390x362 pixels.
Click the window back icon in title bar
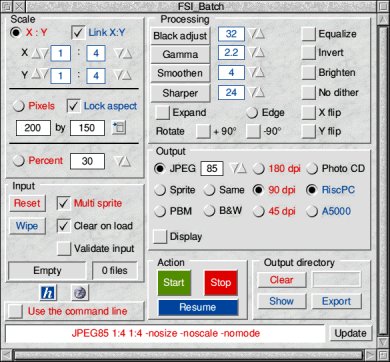(8, 6)
